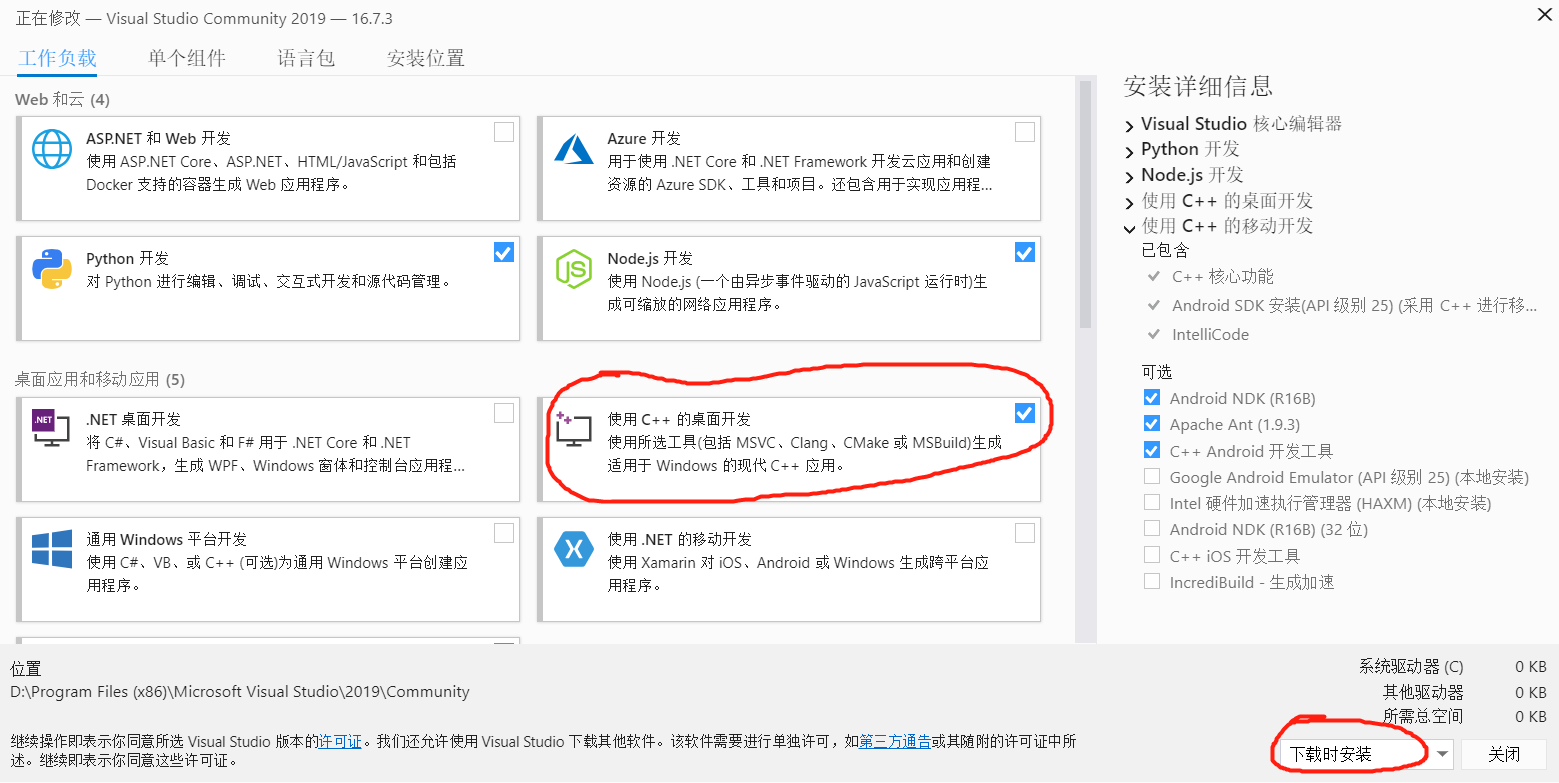The height and width of the screenshot is (783, 1559).
Task: Expand Visual Studio 核心编辑器 details
Action: coord(1130,126)
